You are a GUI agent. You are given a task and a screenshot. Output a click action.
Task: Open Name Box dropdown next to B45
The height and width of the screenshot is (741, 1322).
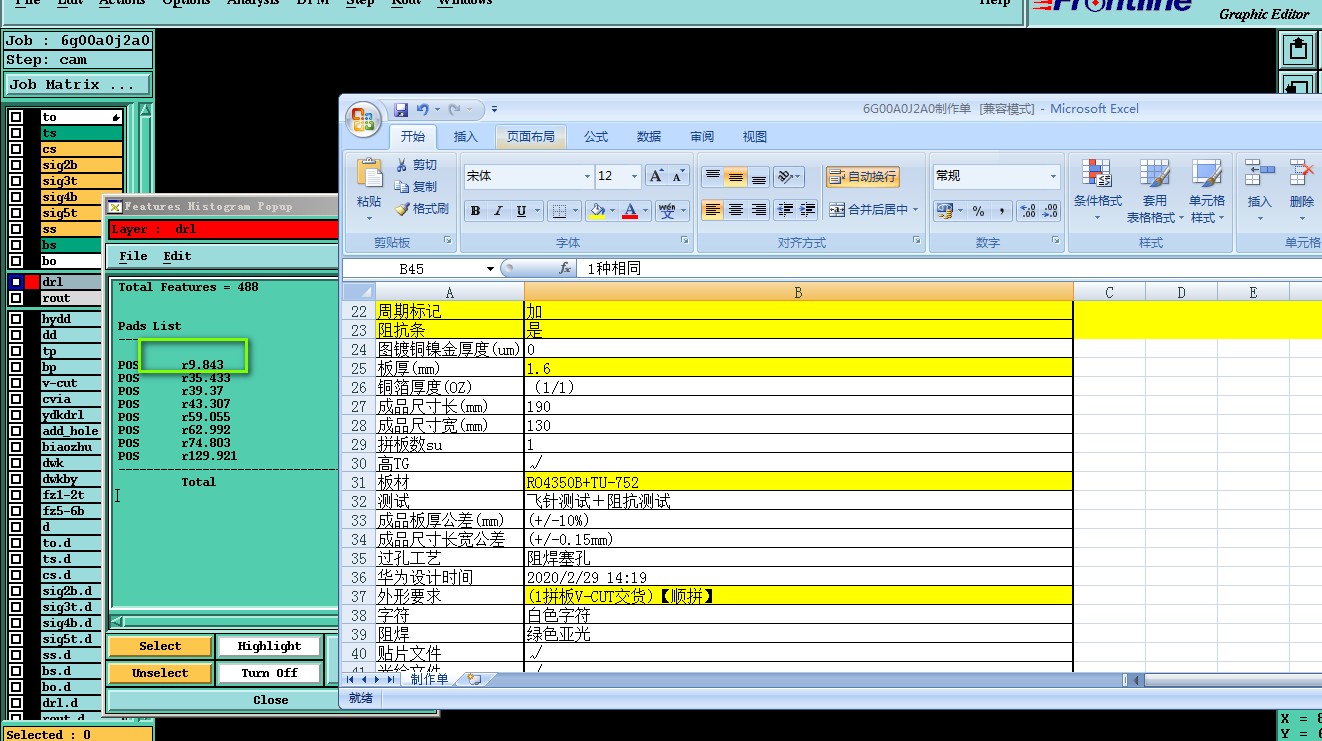click(490, 269)
